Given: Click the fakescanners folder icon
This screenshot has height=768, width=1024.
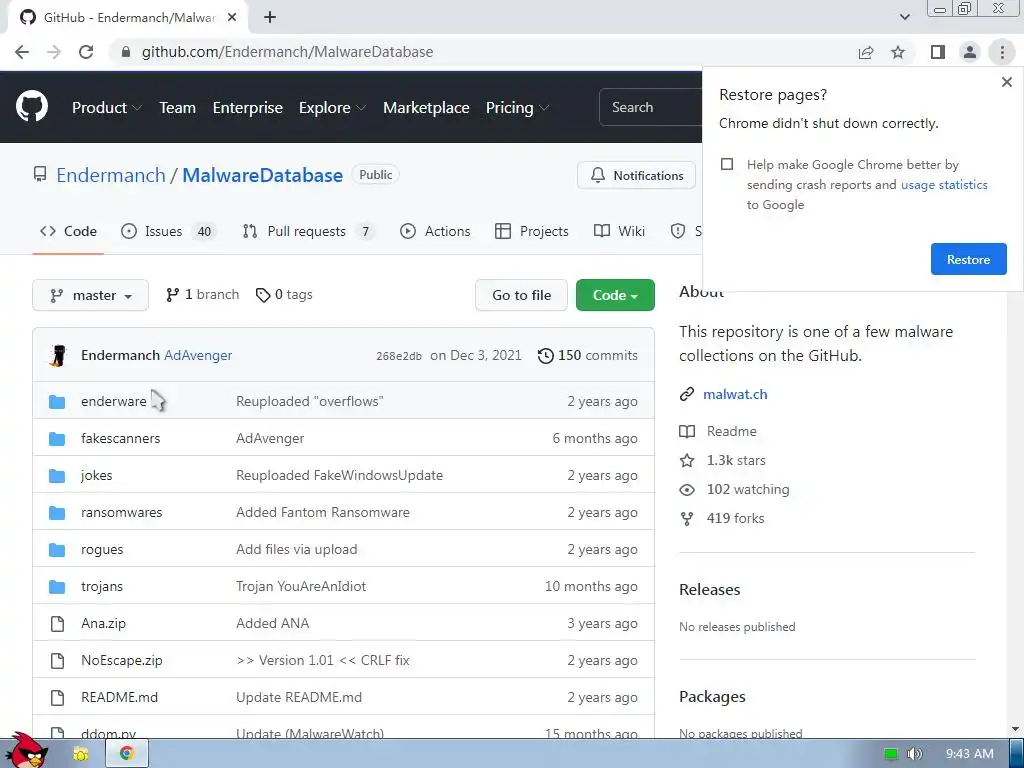Looking at the screenshot, I should point(57,439).
